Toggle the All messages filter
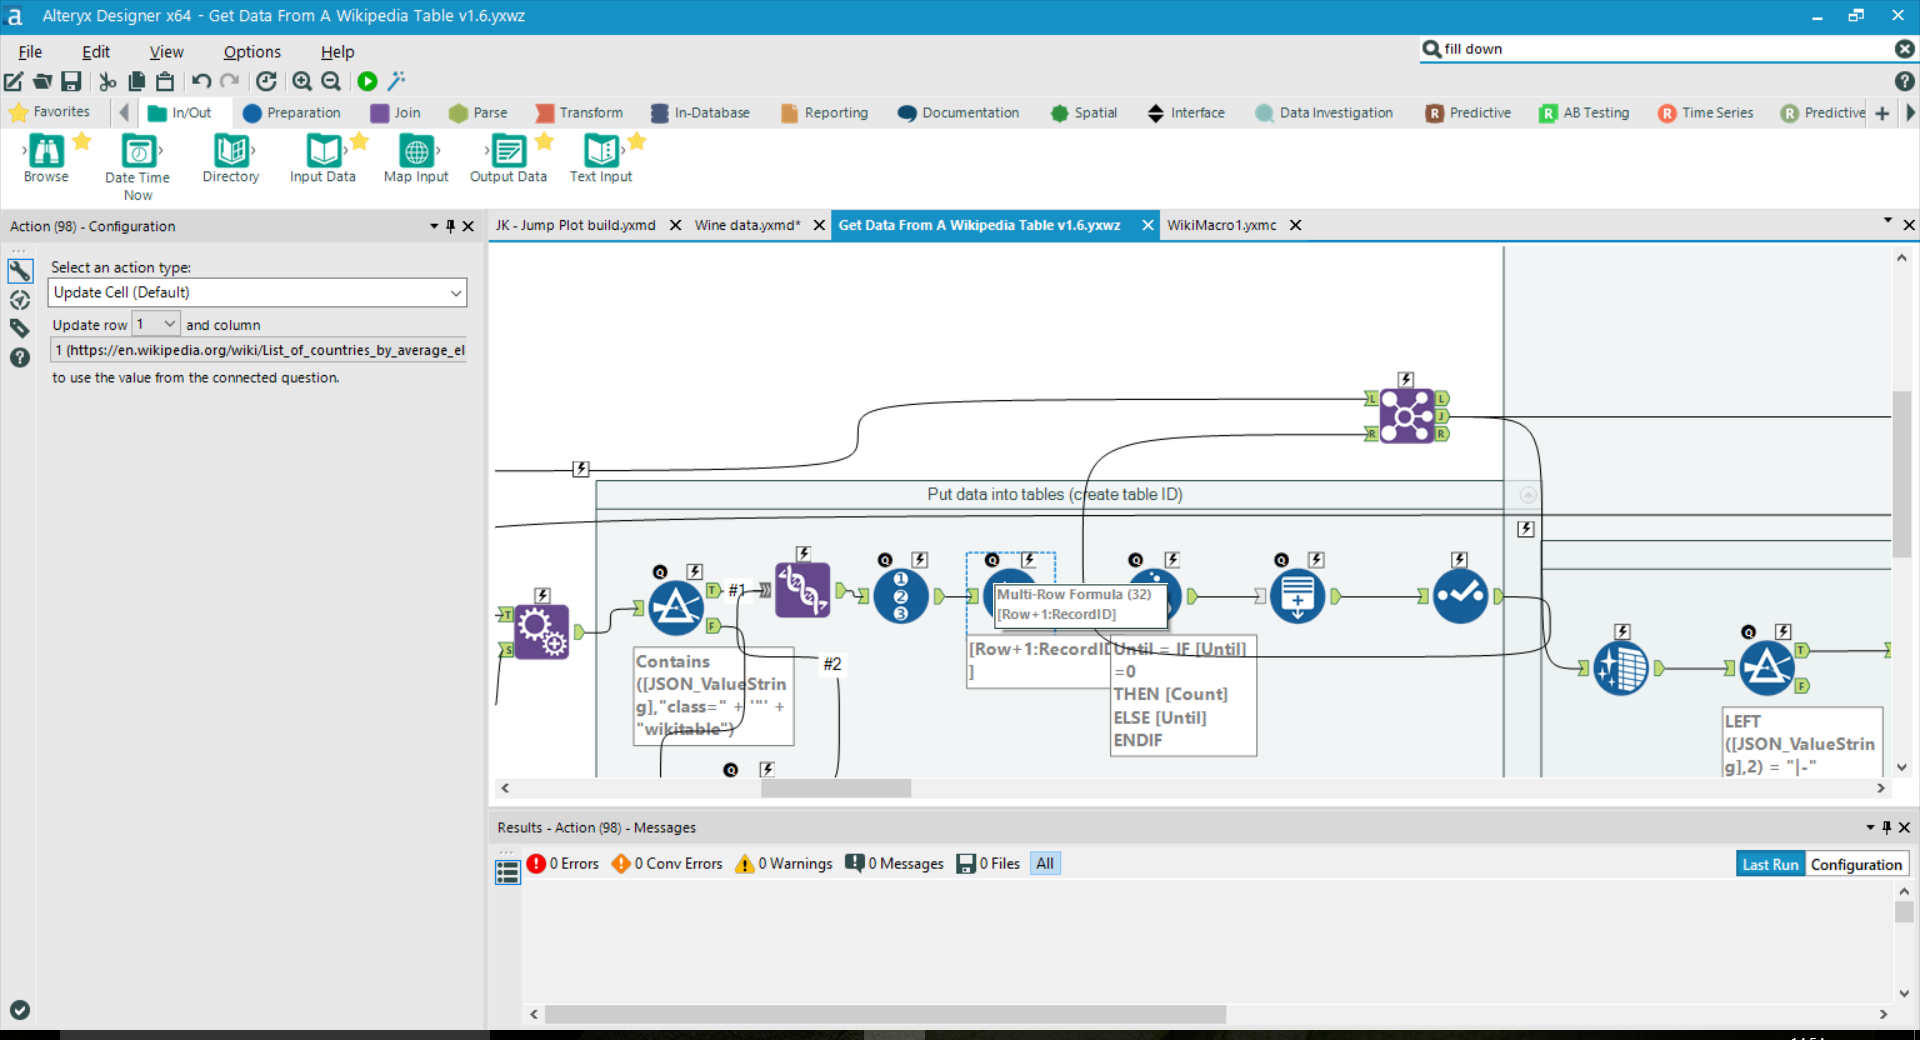Screen dimensions: 1920x1040 1045,864
